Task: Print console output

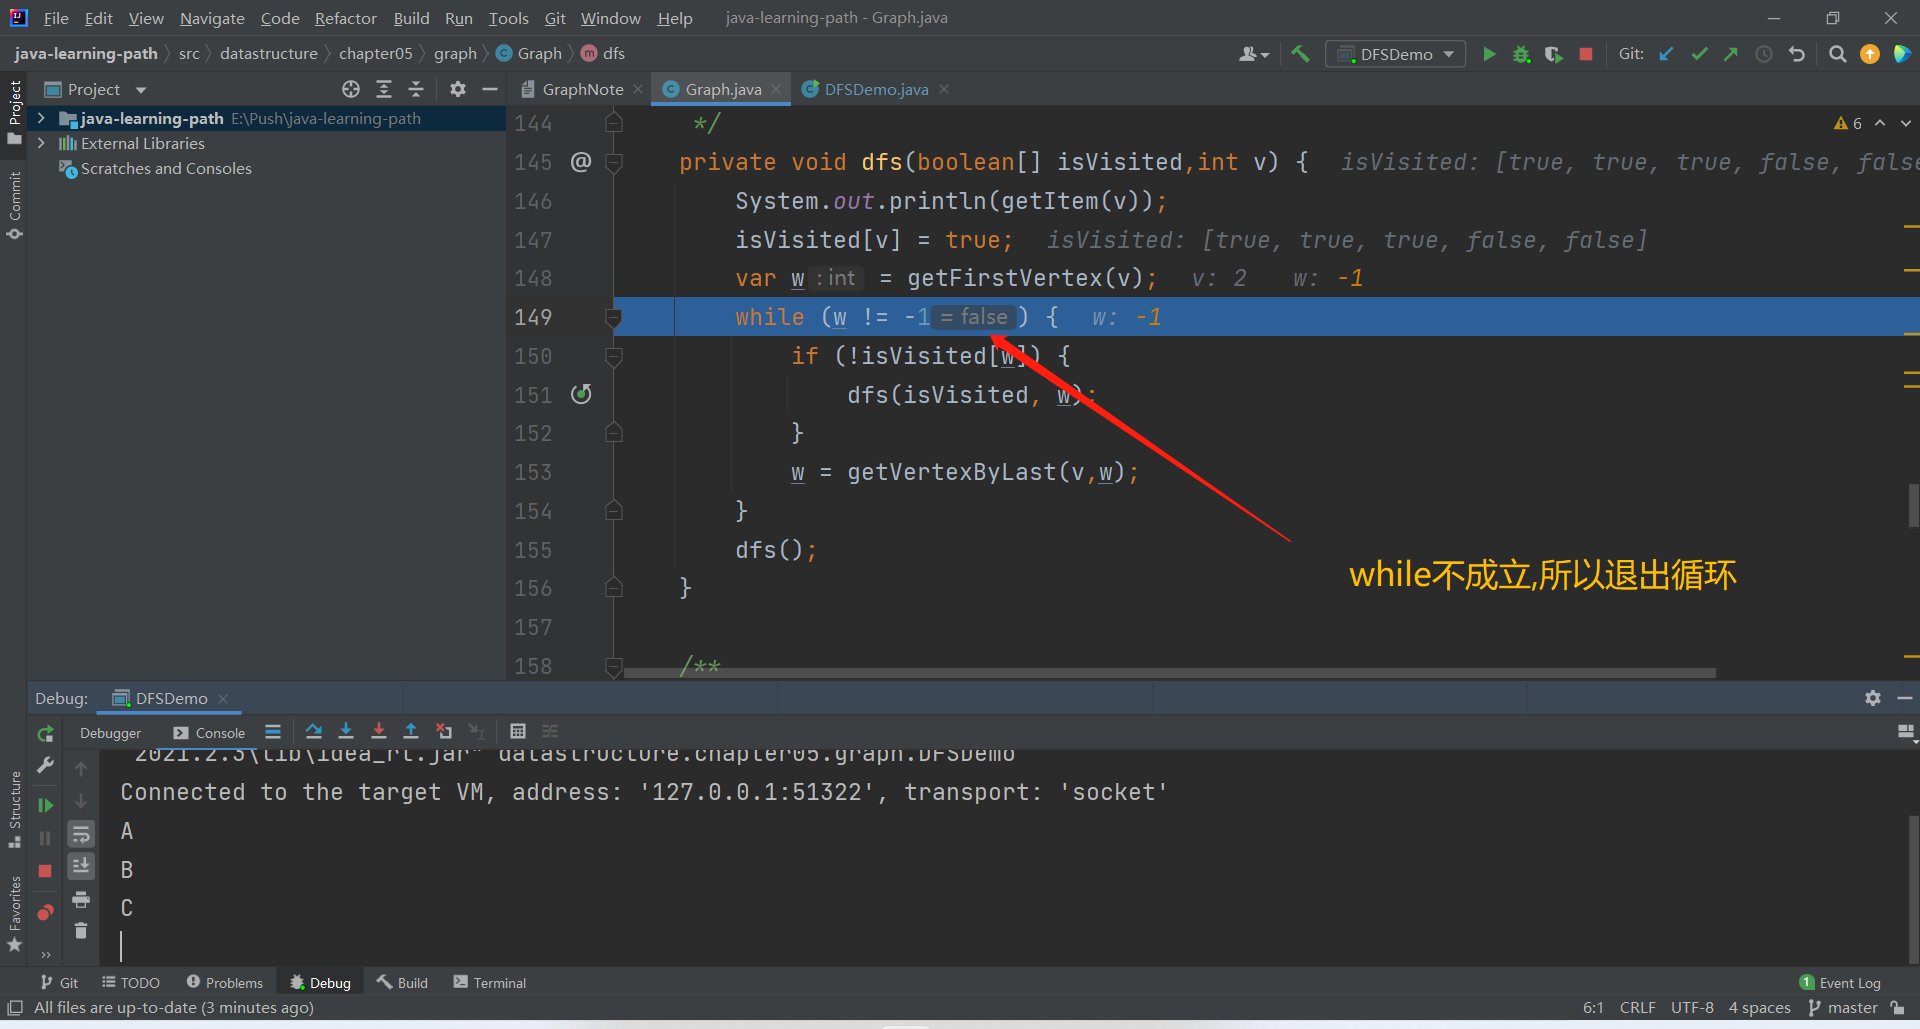Action: (x=81, y=899)
